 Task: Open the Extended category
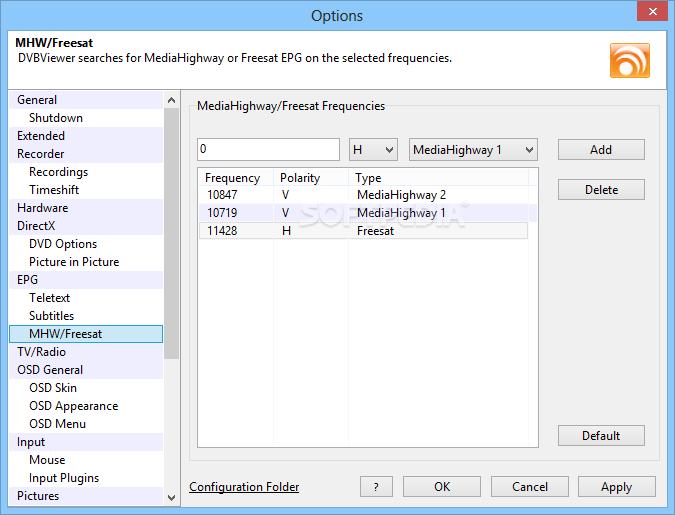pos(86,136)
